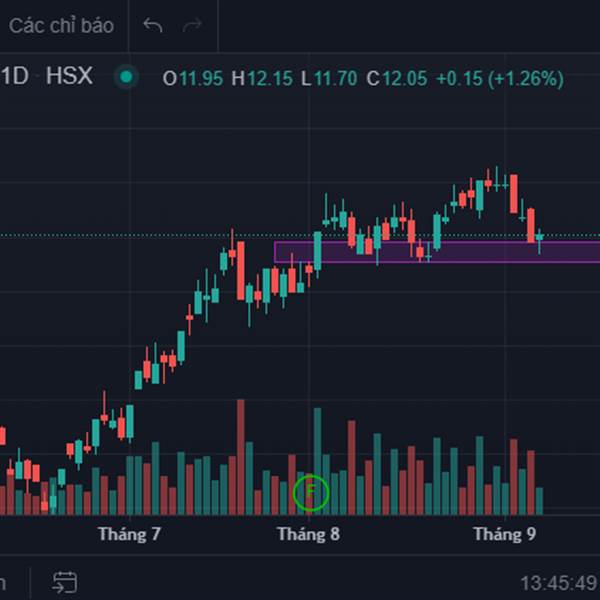
Task: Click the +0.15 (+1.26%) change value
Action: pyautogui.click(x=500, y=78)
